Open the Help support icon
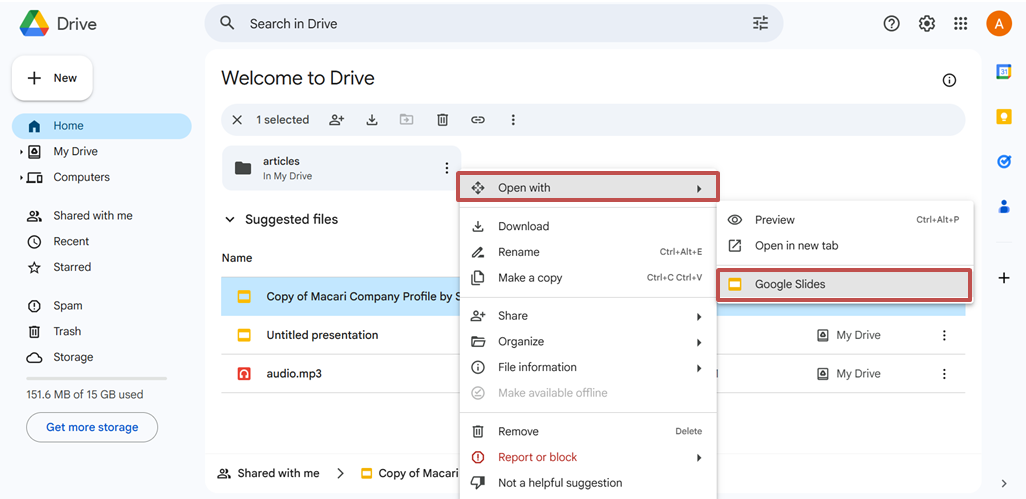1026x499 pixels. (891, 24)
